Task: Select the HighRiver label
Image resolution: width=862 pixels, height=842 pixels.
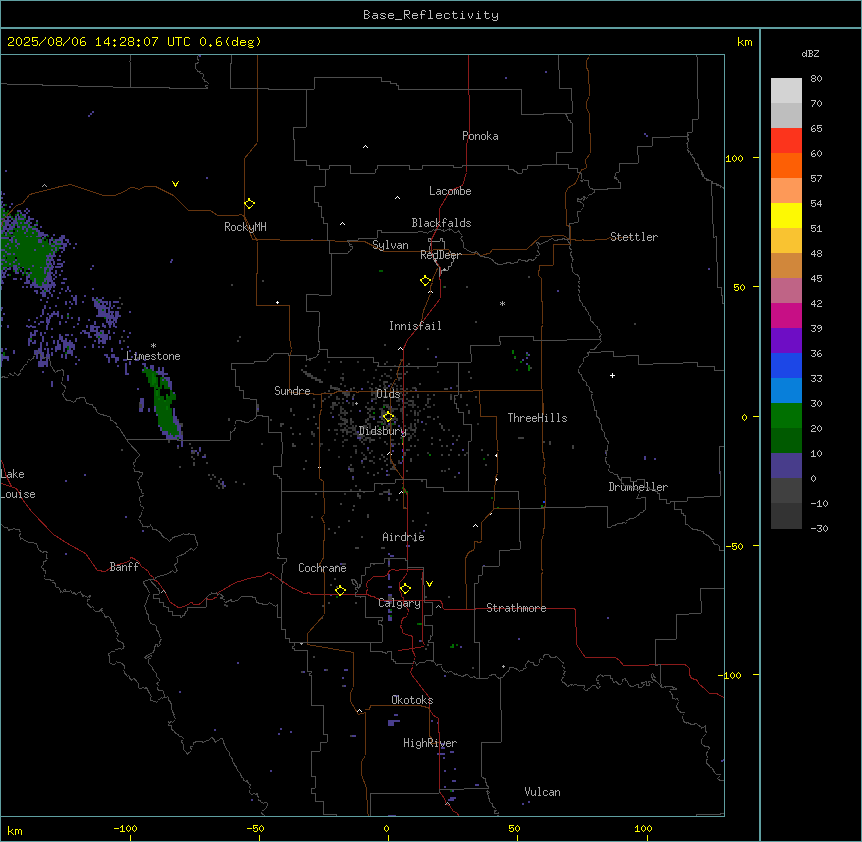Action: [x=430, y=743]
